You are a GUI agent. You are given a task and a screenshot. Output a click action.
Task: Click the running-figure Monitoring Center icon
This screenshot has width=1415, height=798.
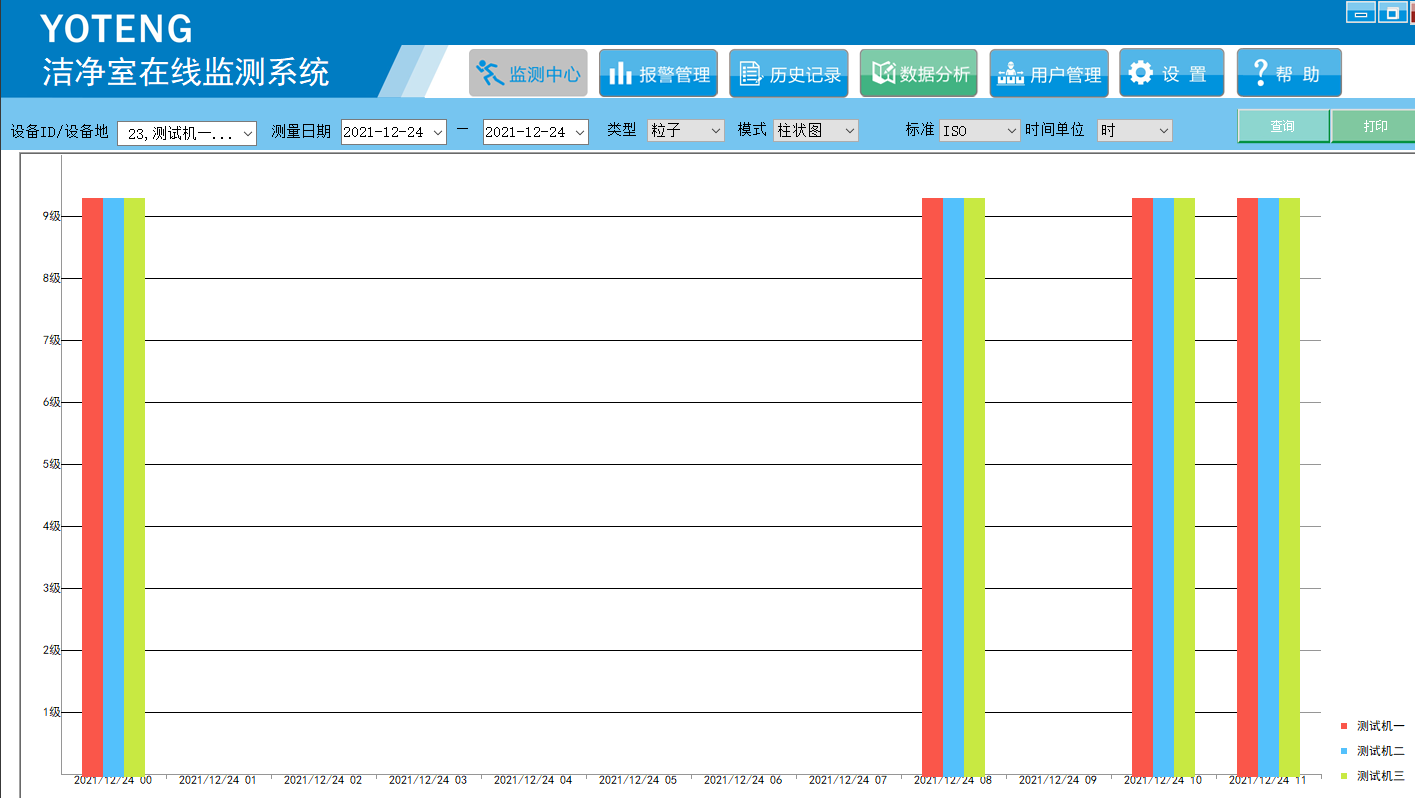(489, 73)
